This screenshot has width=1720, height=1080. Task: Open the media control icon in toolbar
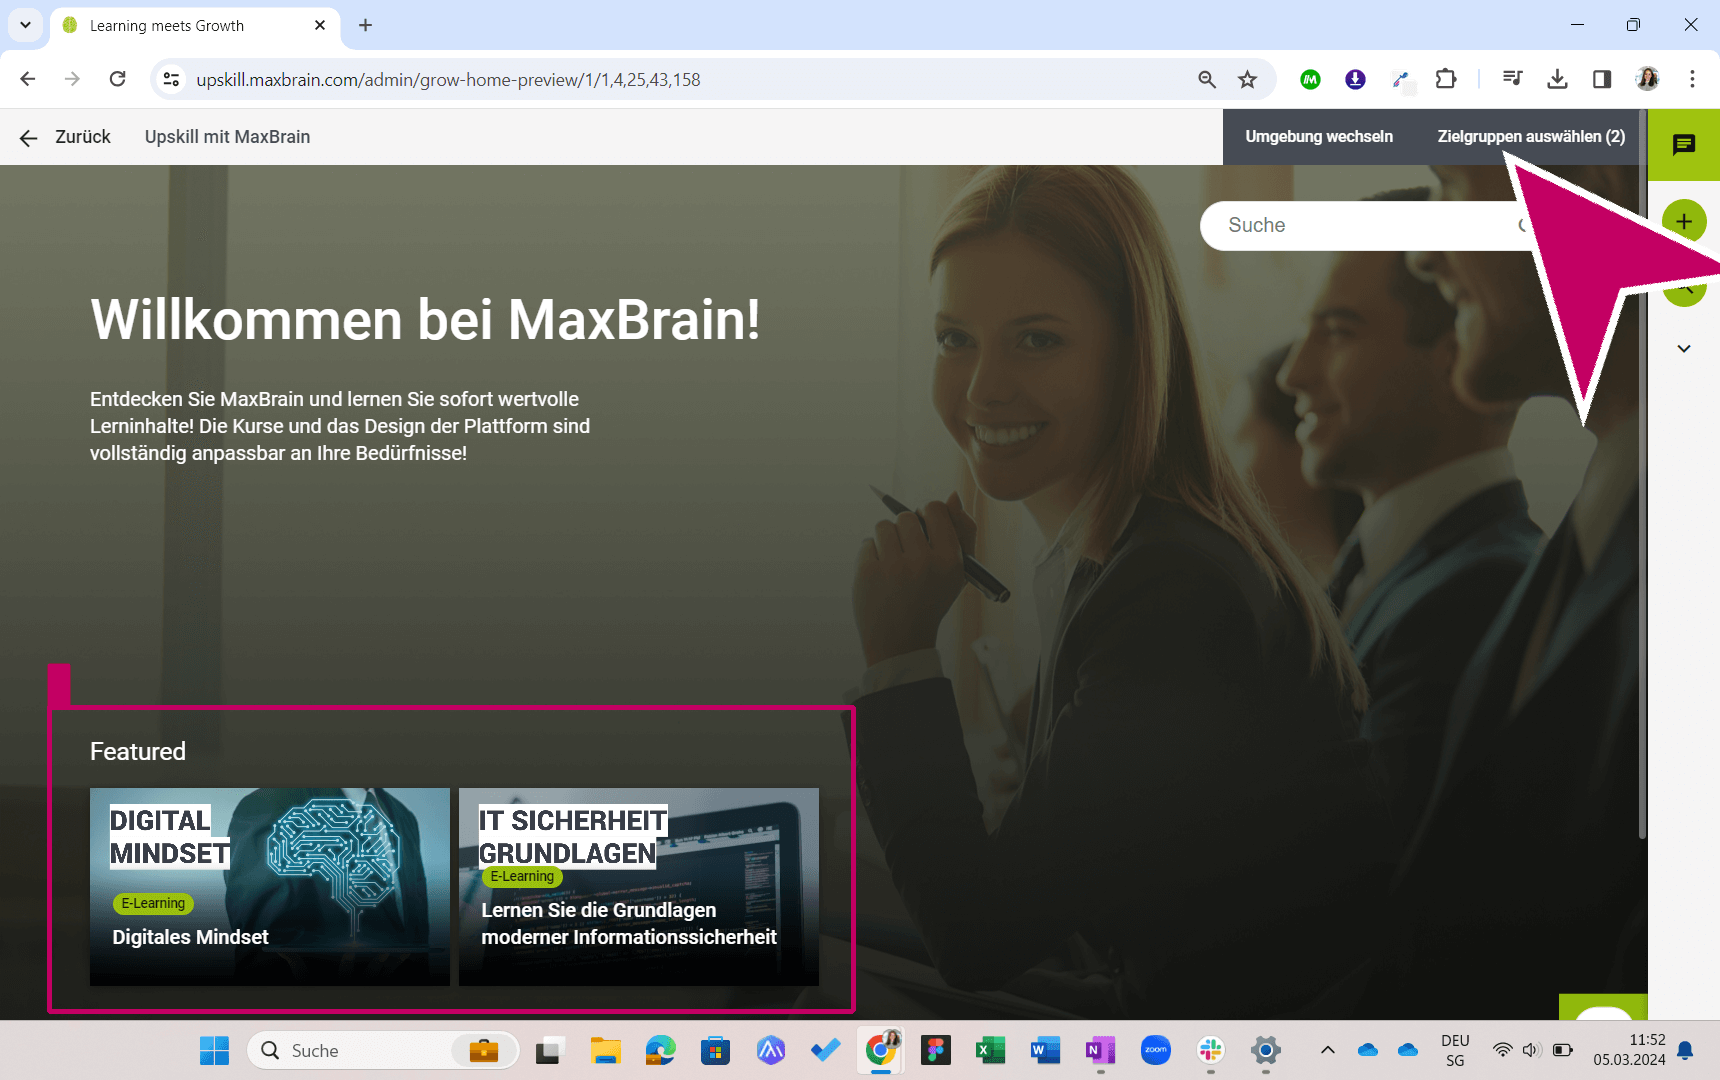point(1512,79)
